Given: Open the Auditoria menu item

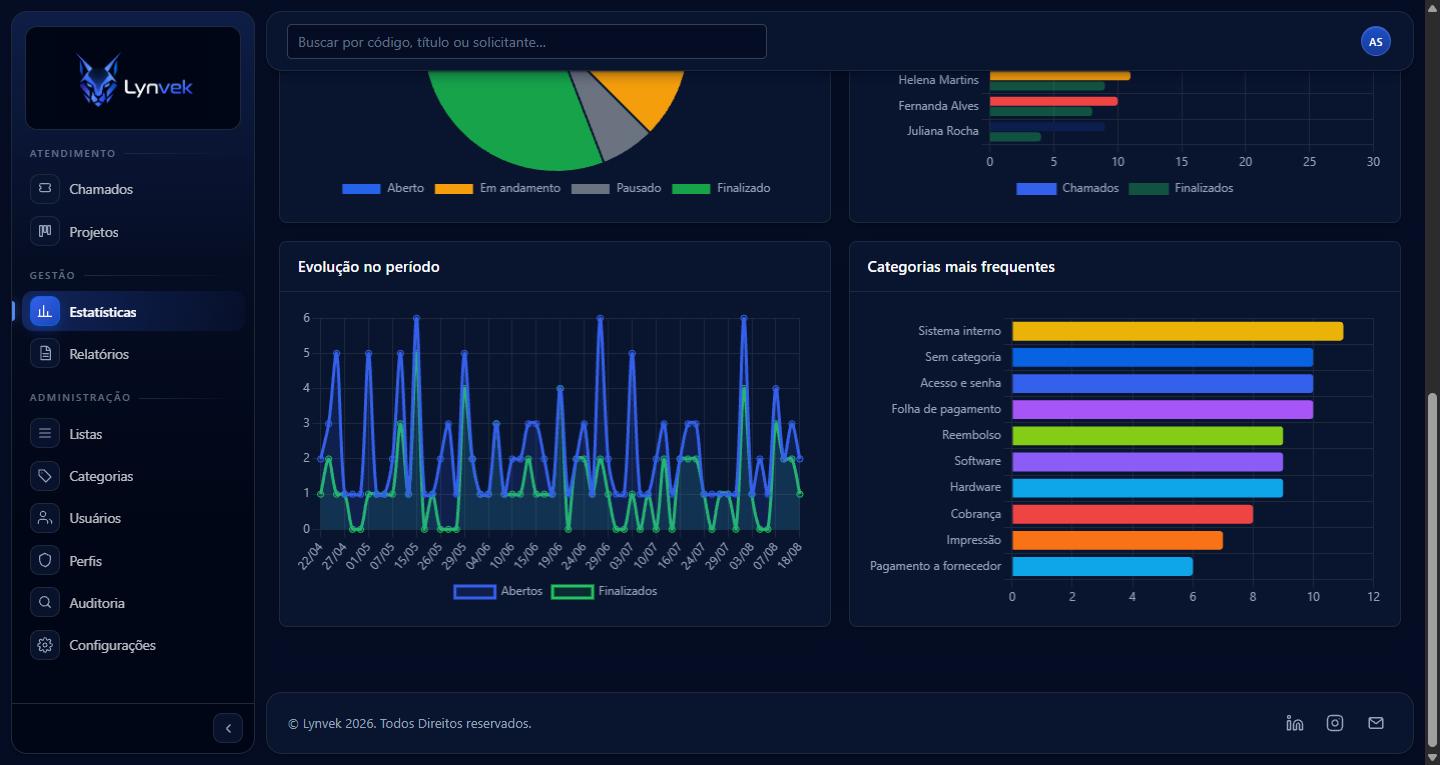Looking at the screenshot, I should click(x=133, y=603).
